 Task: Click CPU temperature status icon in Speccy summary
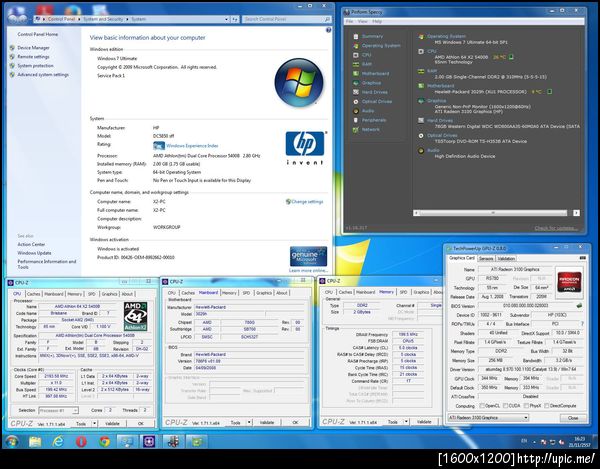point(511,57)
